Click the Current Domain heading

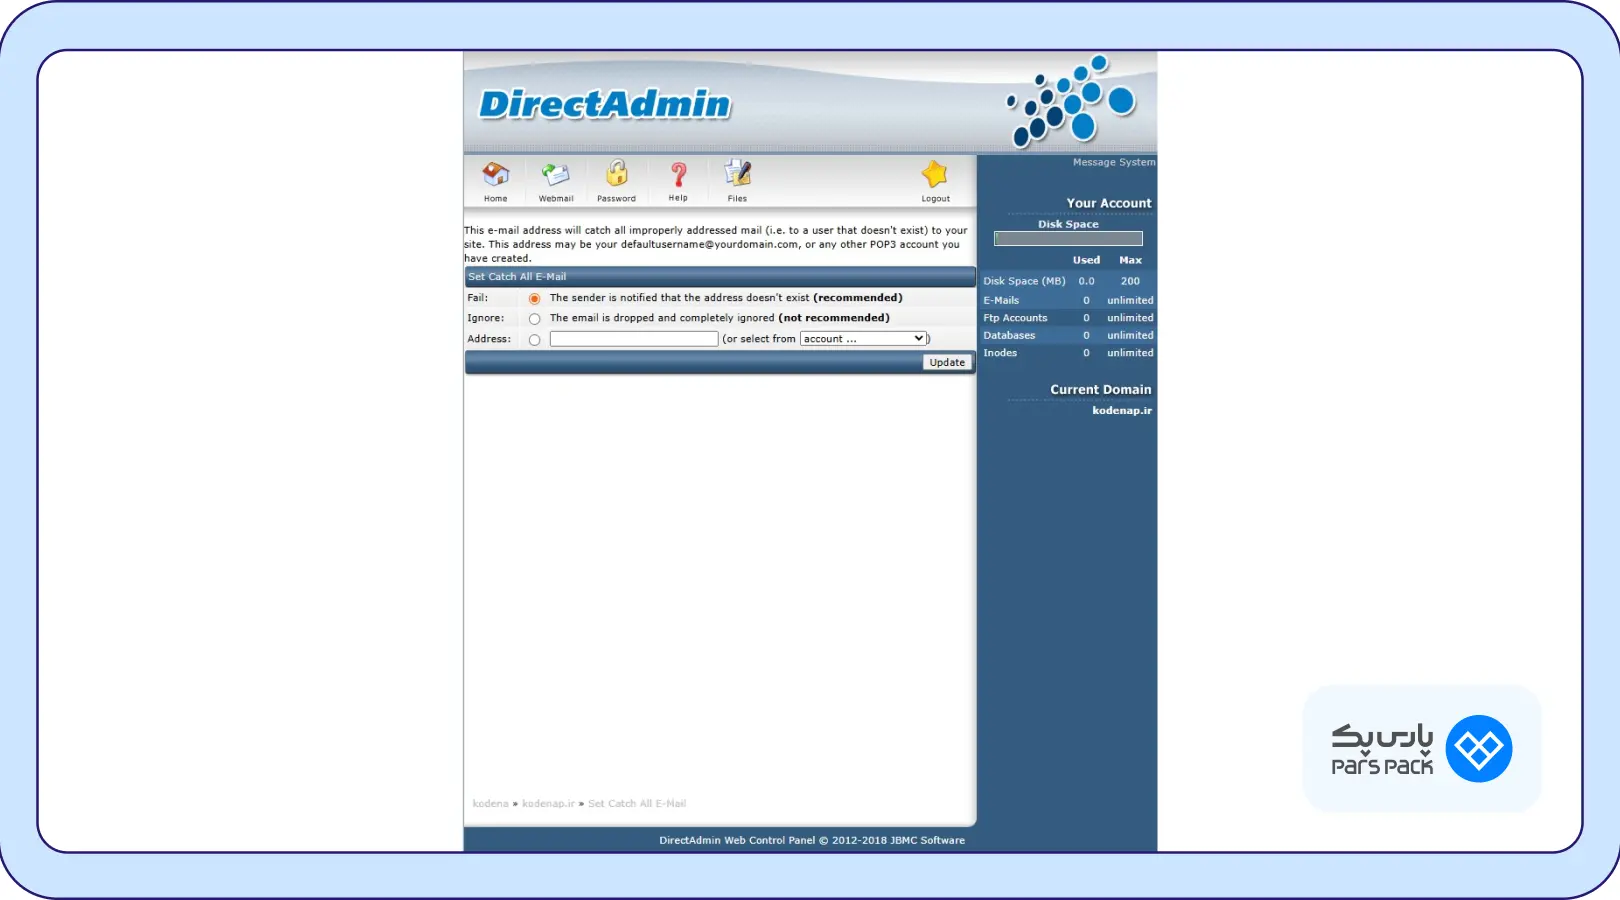click(1101, 389)
